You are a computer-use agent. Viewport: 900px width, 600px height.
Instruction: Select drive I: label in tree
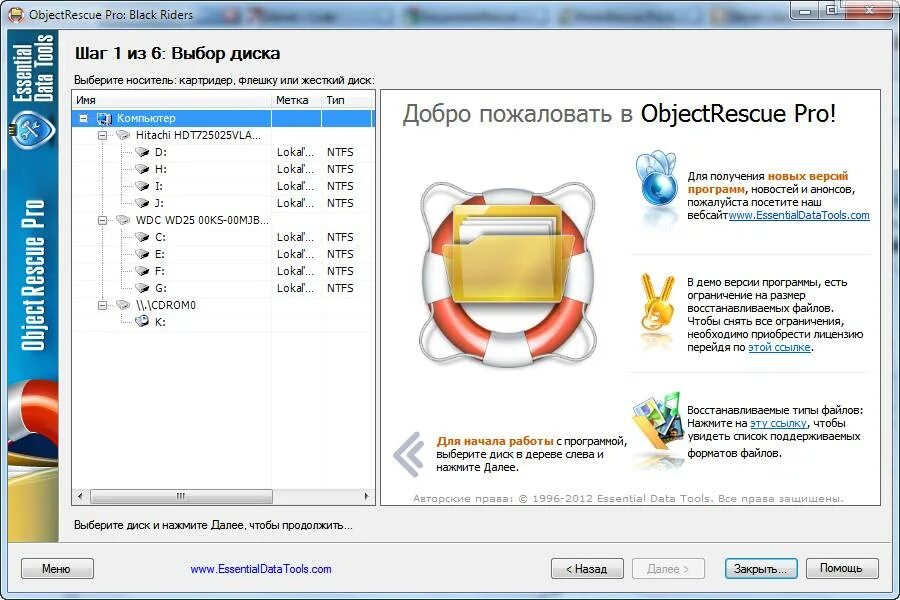[159, 186]
